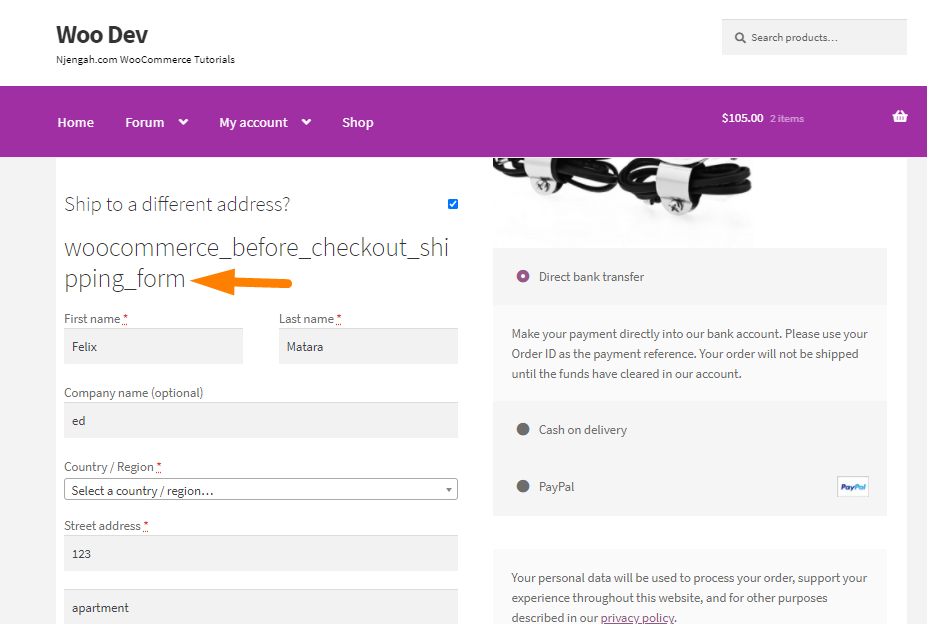
Task: Select Direct bank transfer payment option
Action: pyautogui.click(x=523, y=276)
